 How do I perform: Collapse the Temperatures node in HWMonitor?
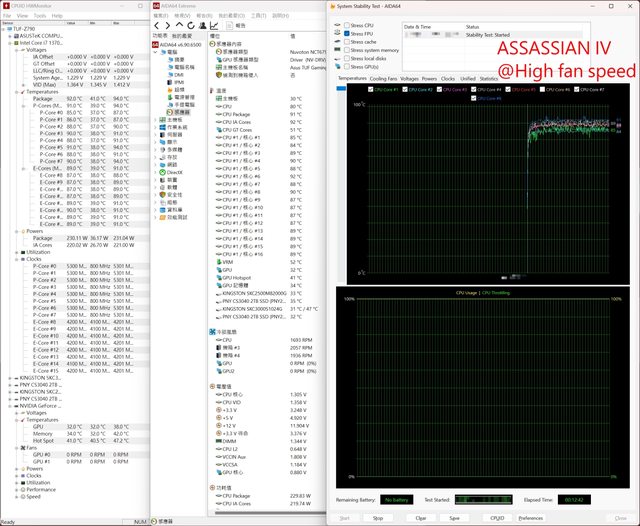click(x=17, y=91)
